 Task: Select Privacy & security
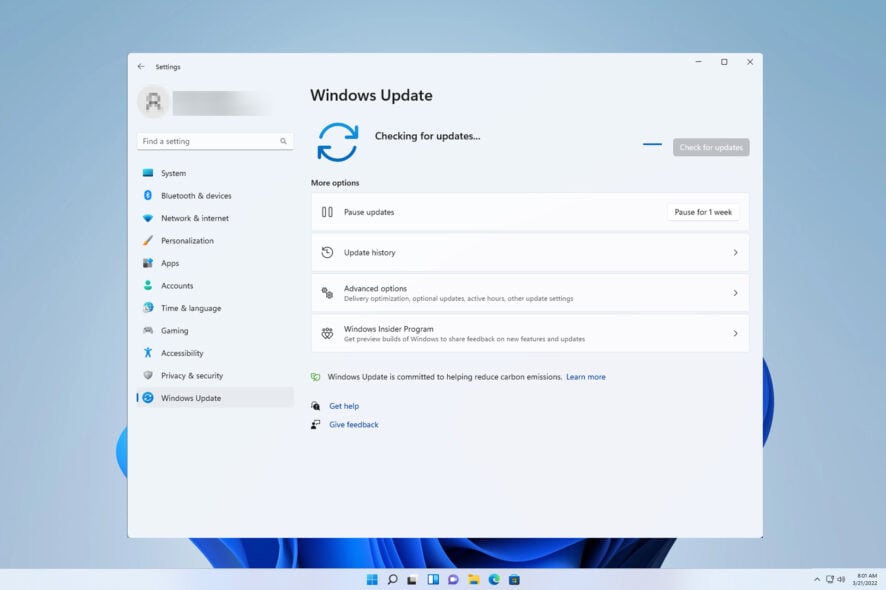(215, 375)
